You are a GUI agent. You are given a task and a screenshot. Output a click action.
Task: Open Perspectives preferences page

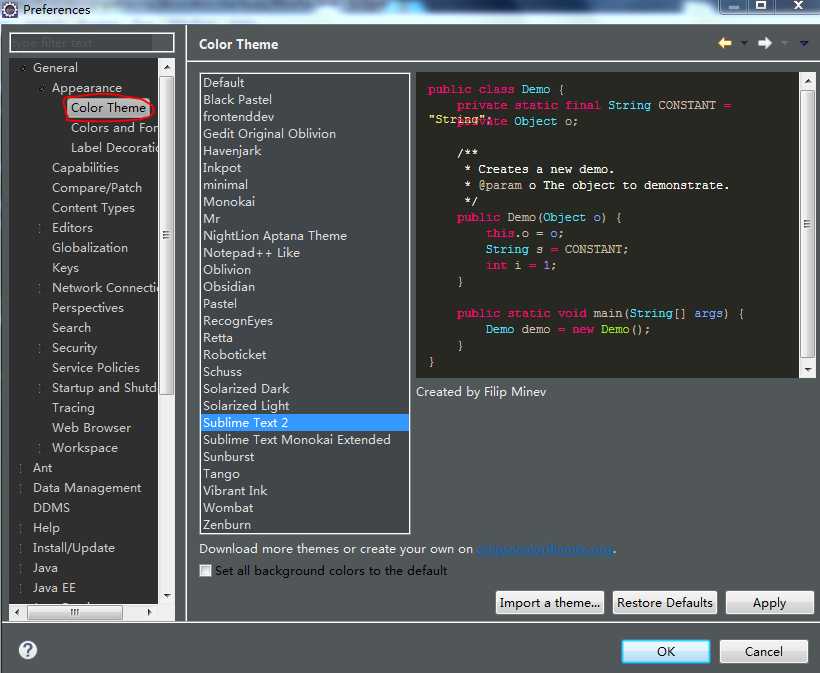click(88, 308)
